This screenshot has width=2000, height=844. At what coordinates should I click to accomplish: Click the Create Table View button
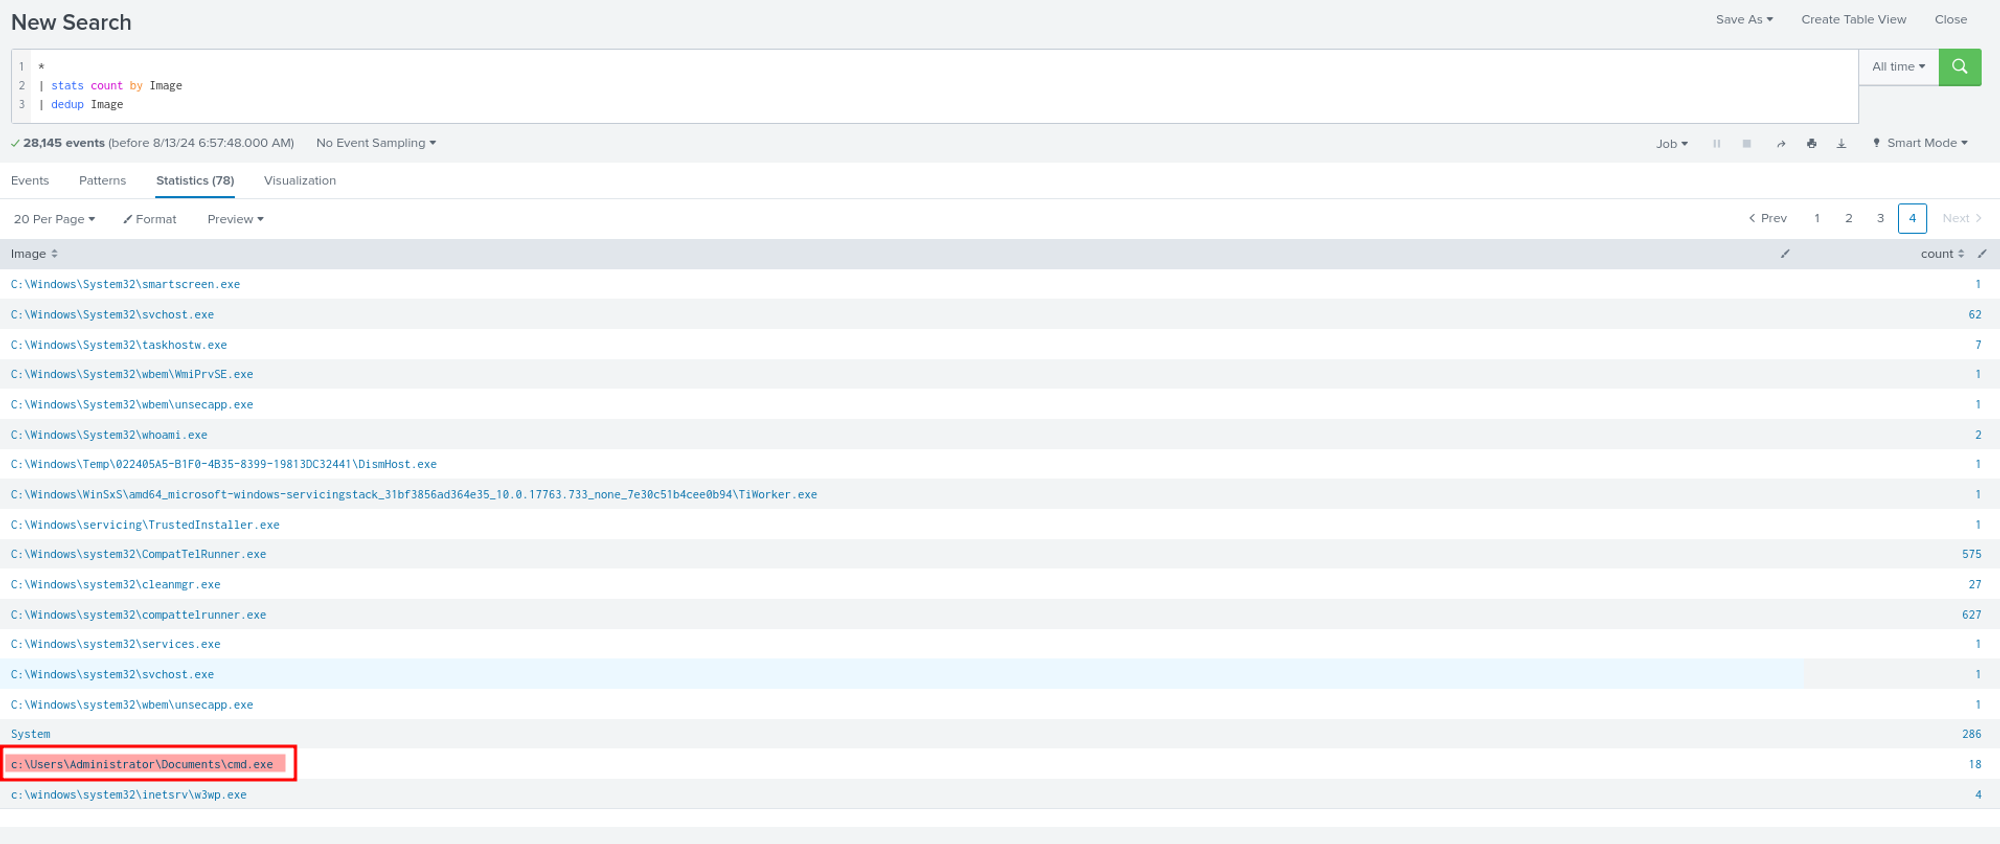[1853, 19]
